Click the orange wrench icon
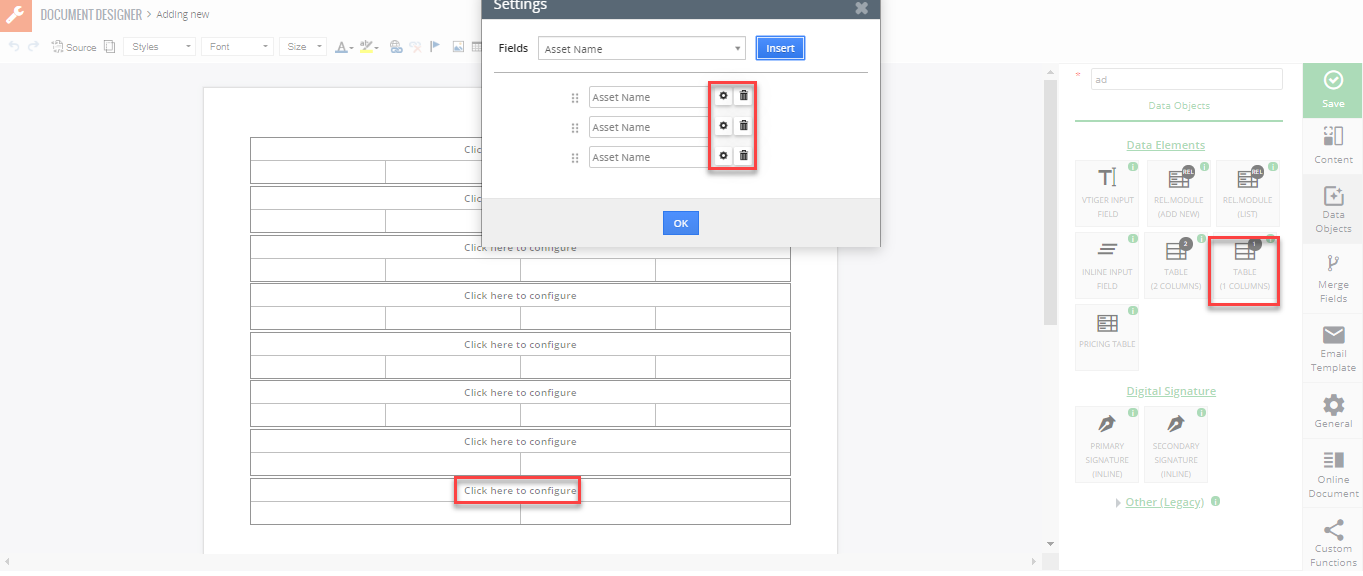Screen dimensions: 1363x576 click(16, 15)
